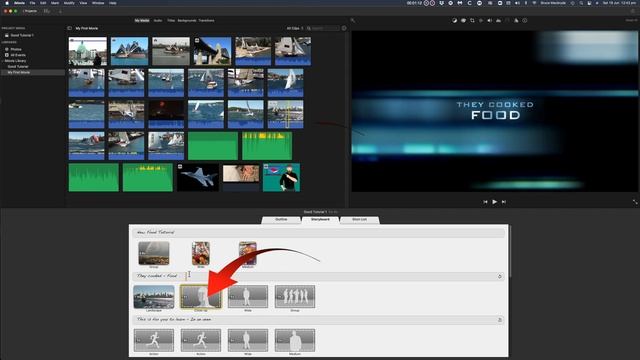Open the Apple menu
Viewport: 640px width, 360px height.
click(7, 3)
